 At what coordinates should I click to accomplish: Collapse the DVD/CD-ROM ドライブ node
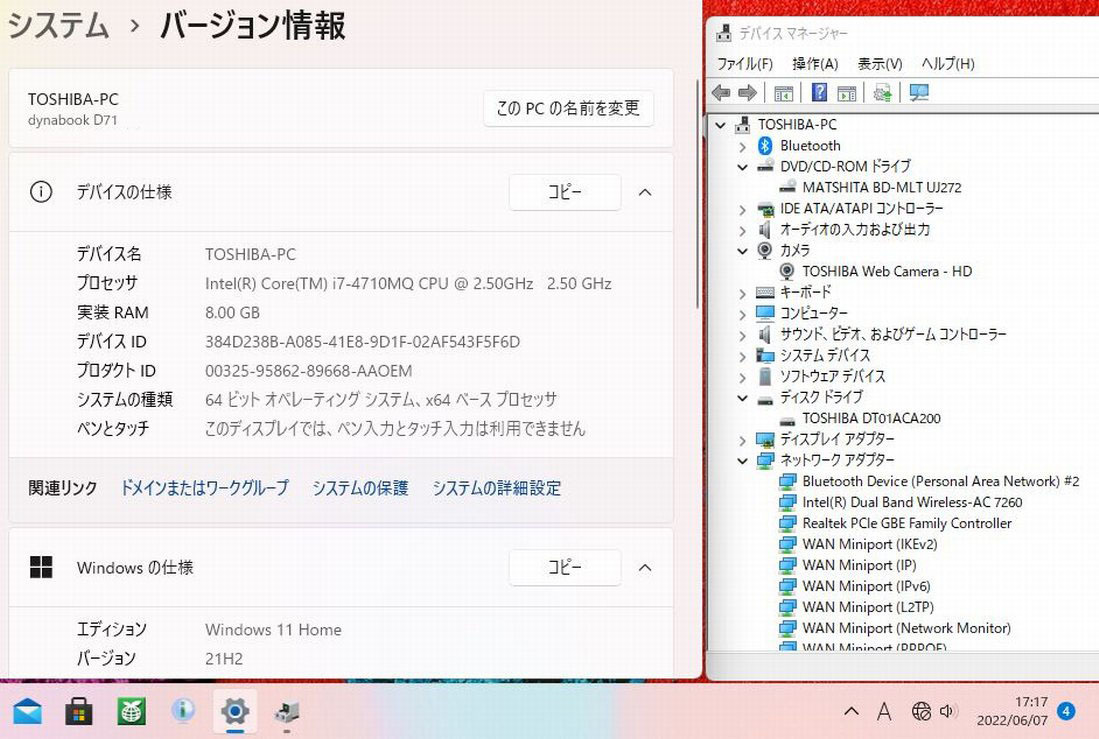coord(742,167)
